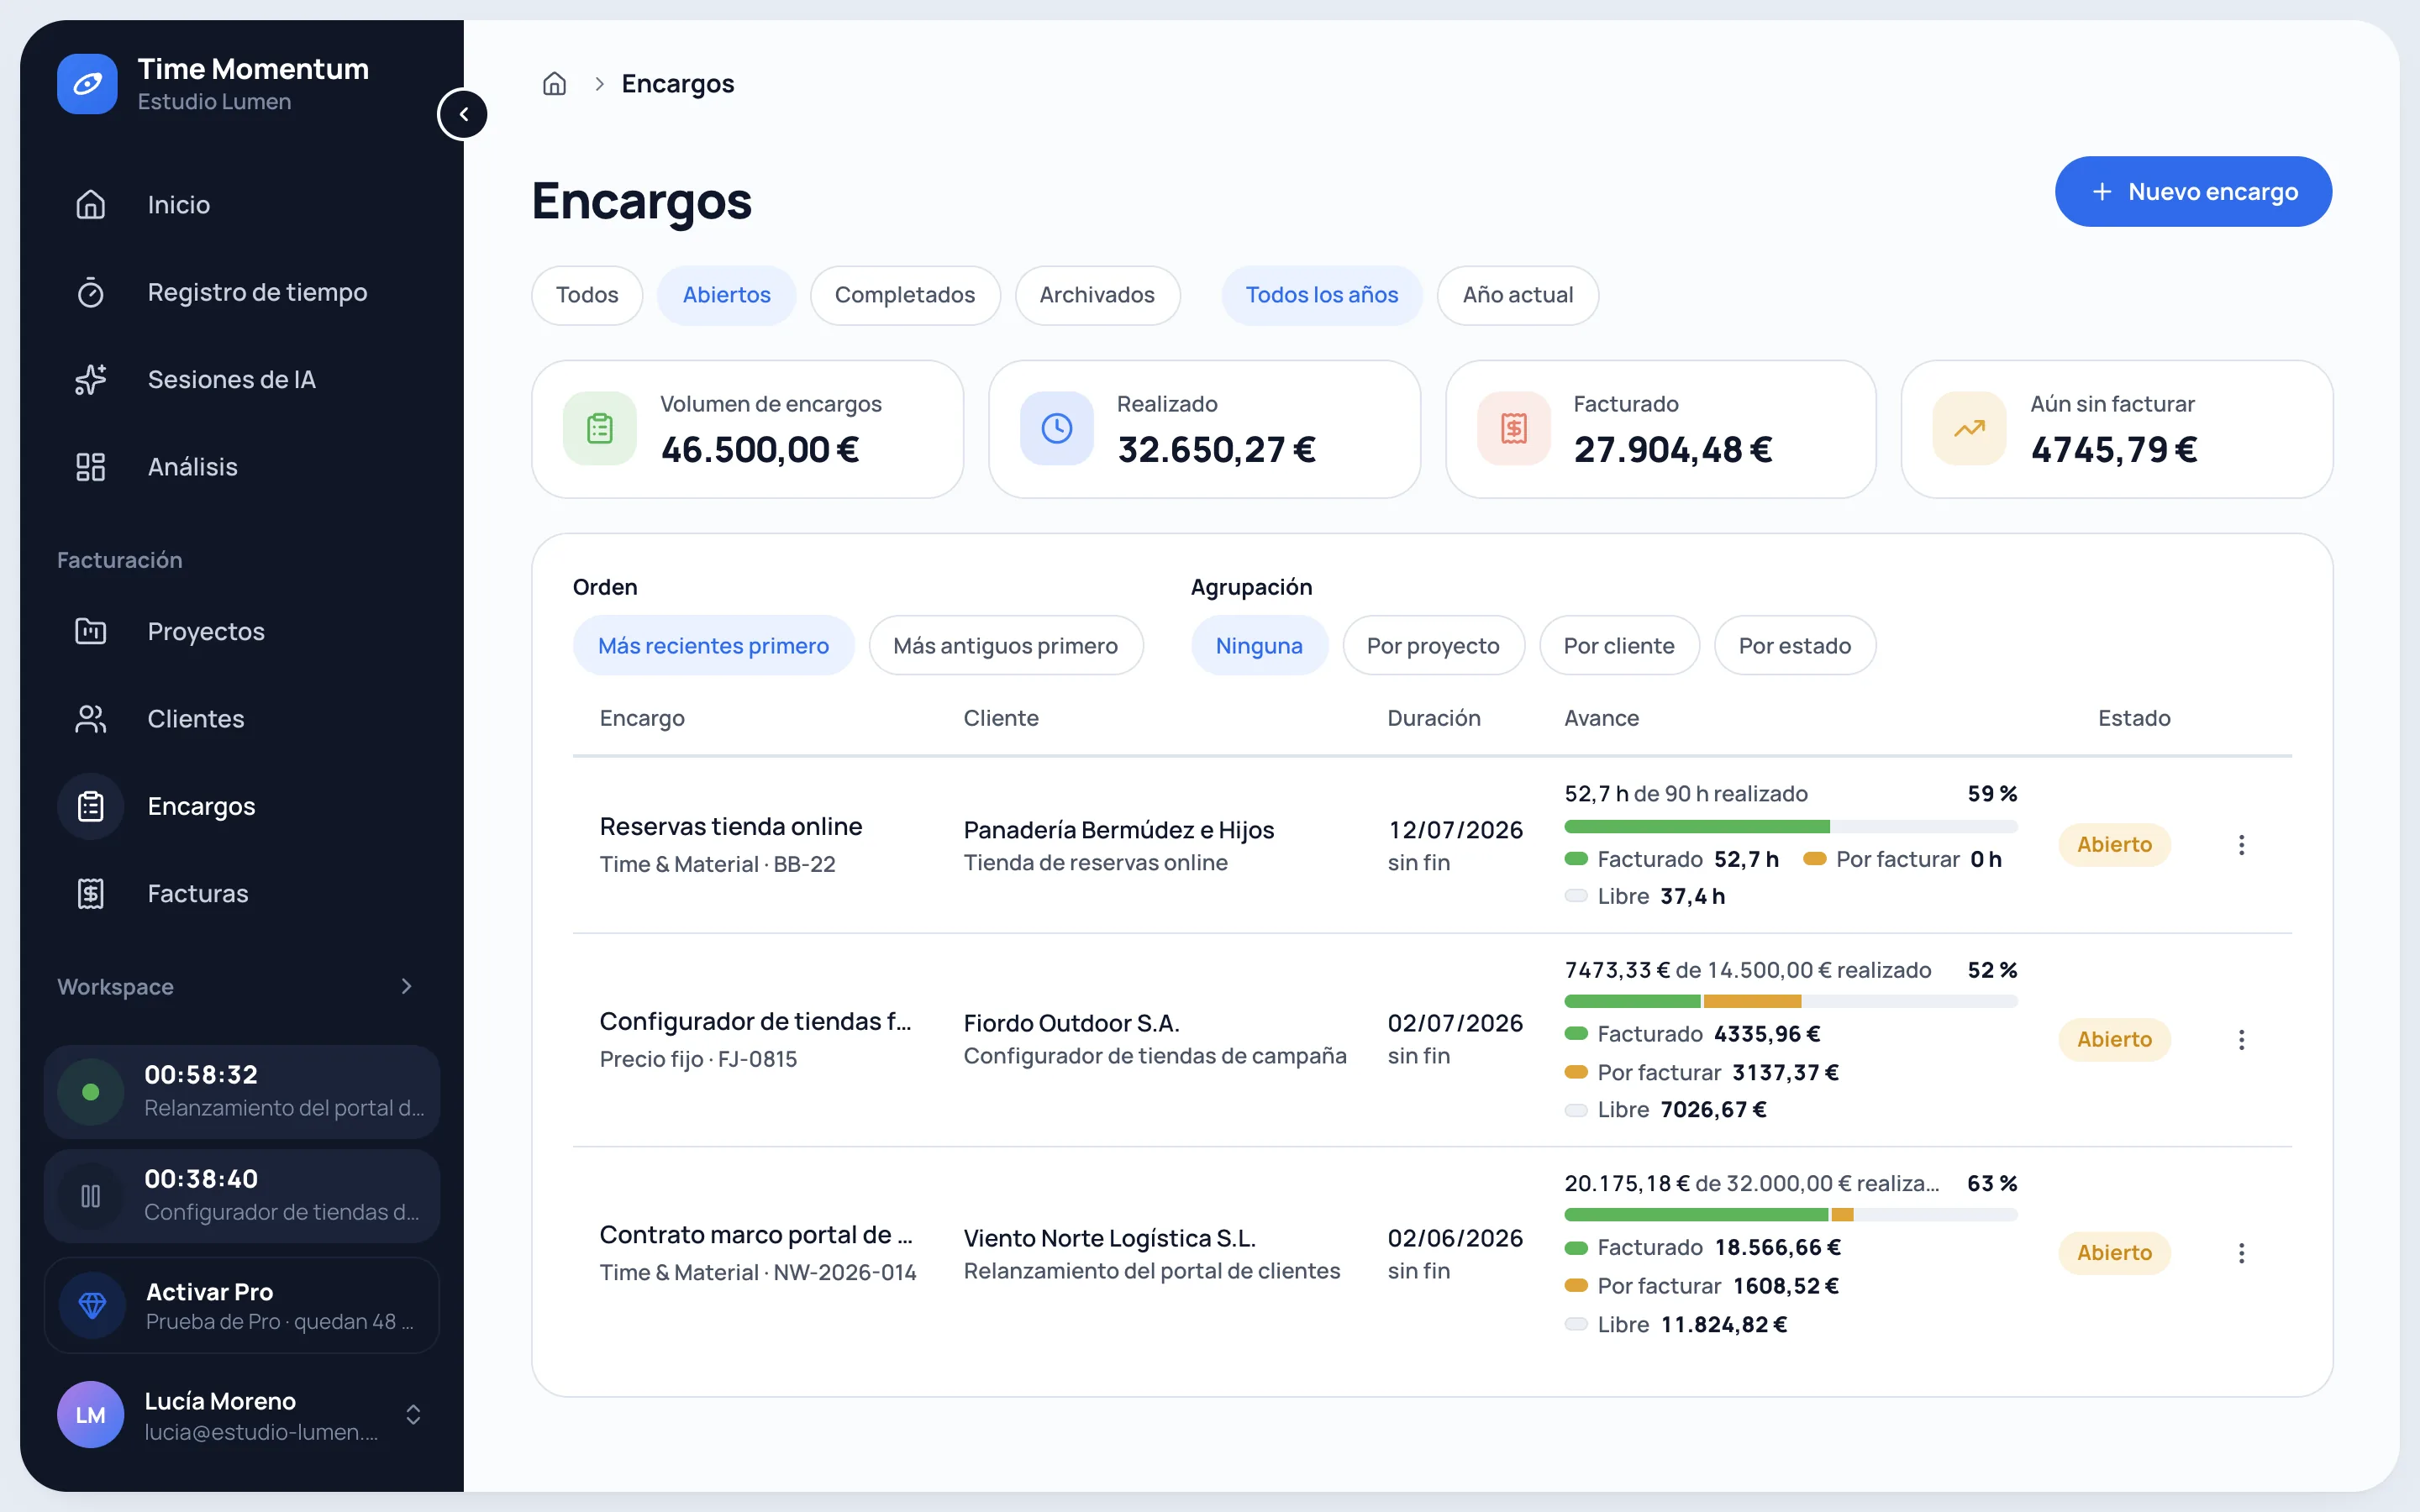Viewport: 2420px width, 1512px height.
Task: Click the Volumen de encargos clipboard icon
Action: 600,429
